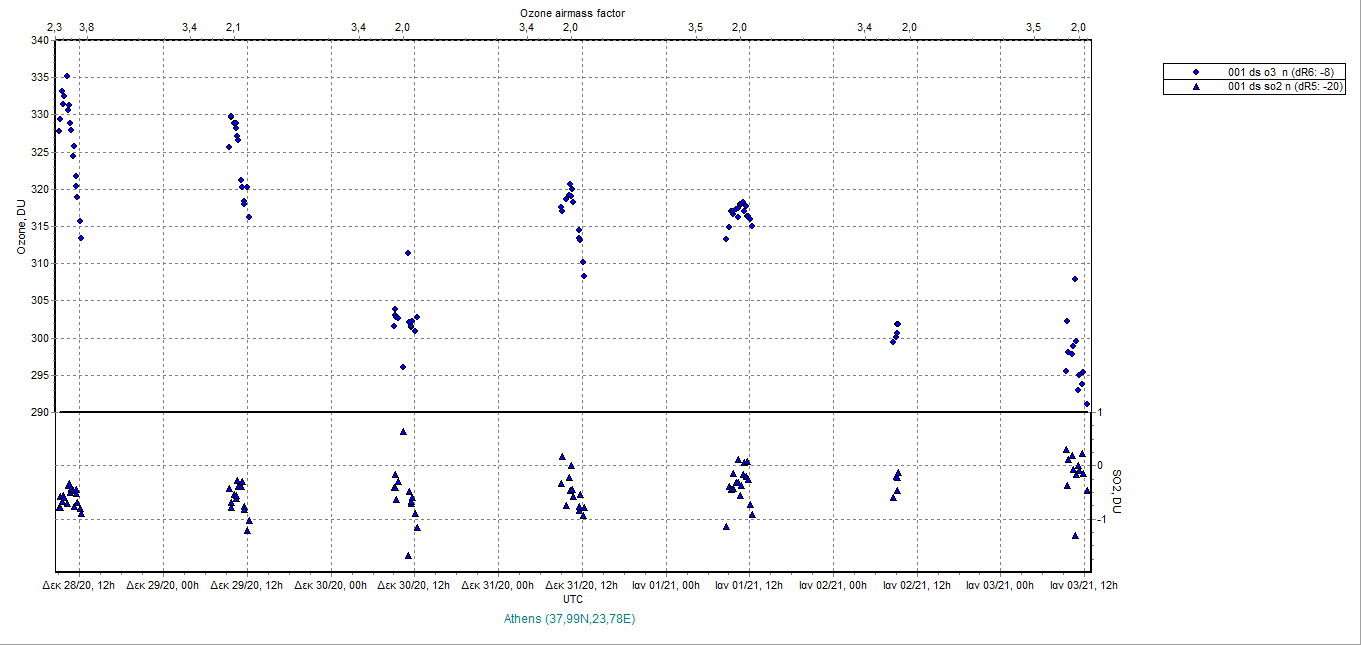Select the '001 ds so2 n' legend entry

[x=1283, y=87]
